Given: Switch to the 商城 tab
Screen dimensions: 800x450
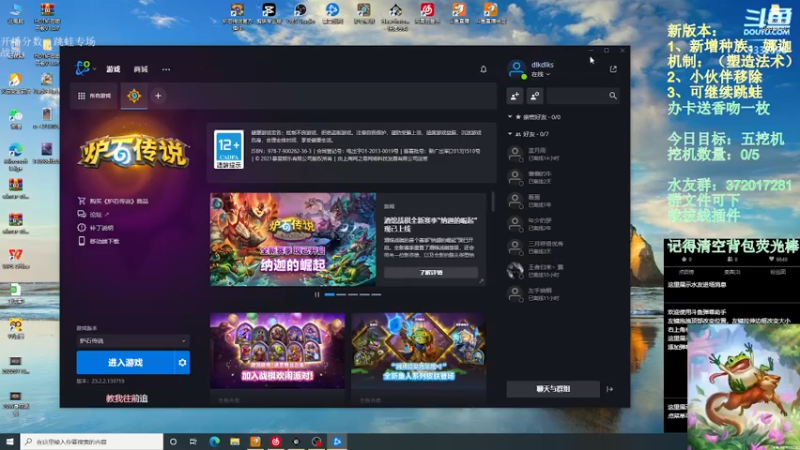Looking at the screenshot, I should (x=141, y=69).
